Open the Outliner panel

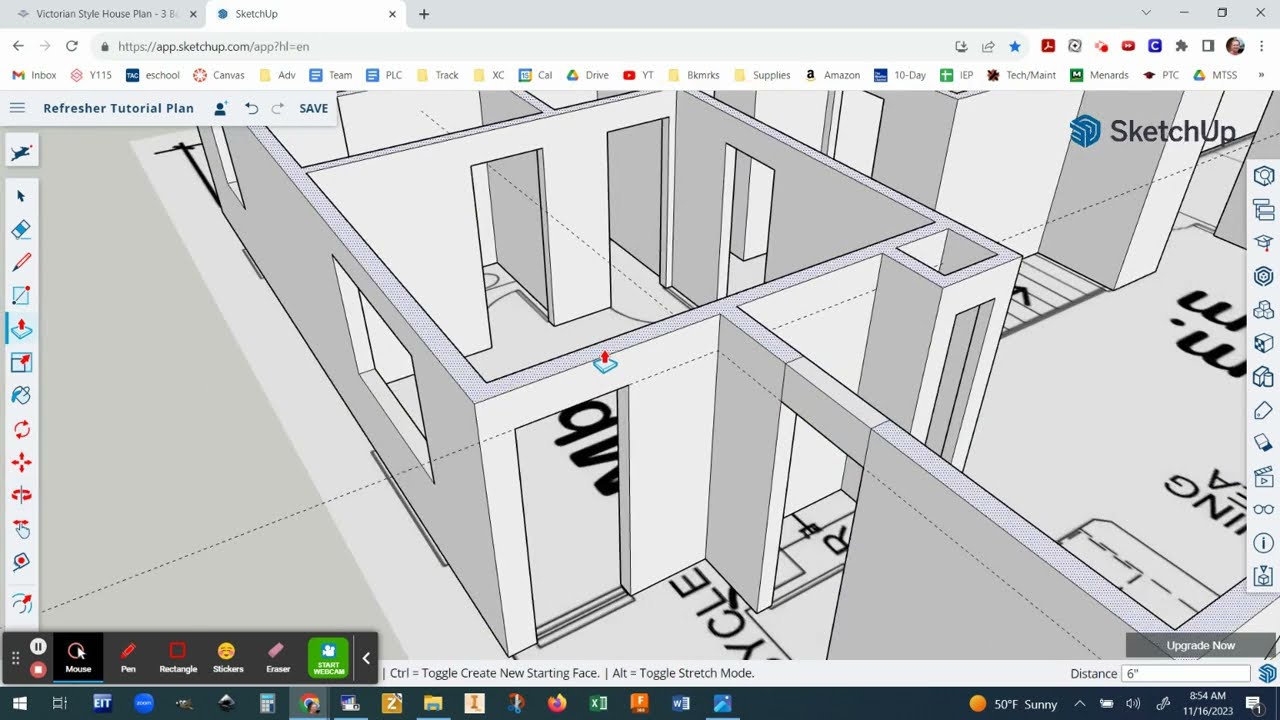pyautogui.click(x=1263, y=210)
